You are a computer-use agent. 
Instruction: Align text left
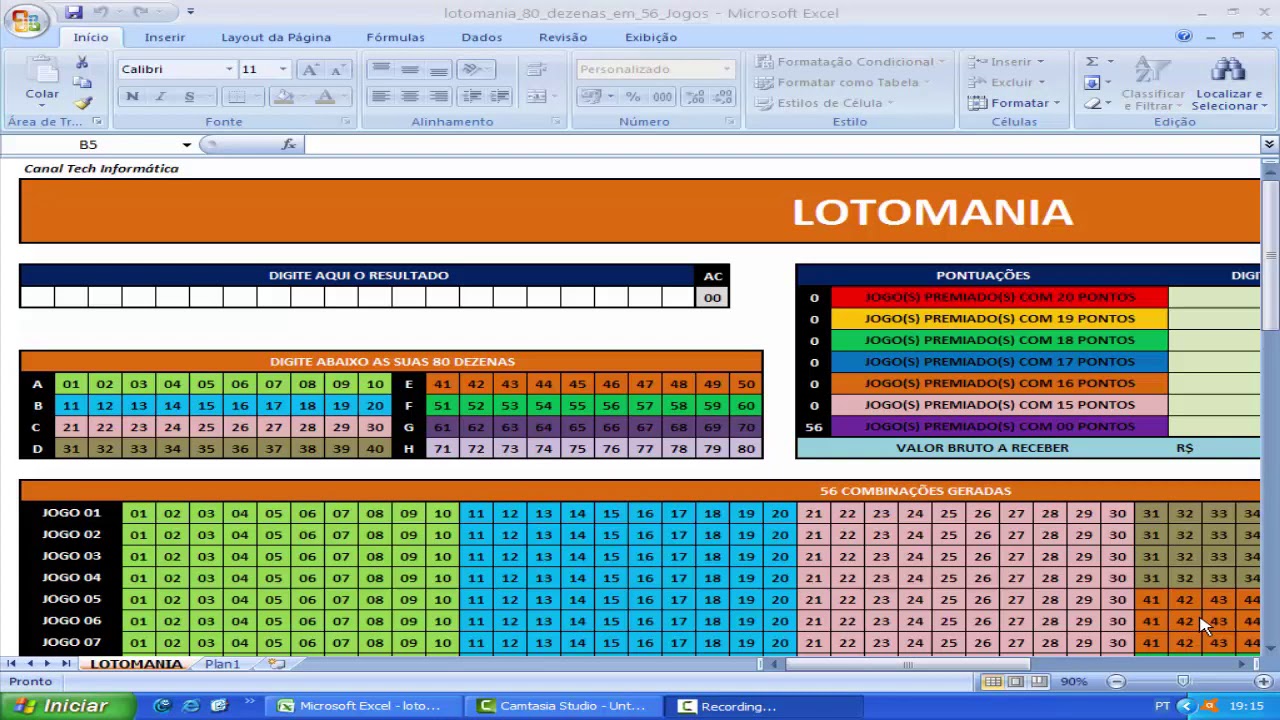tap(380, 97)
